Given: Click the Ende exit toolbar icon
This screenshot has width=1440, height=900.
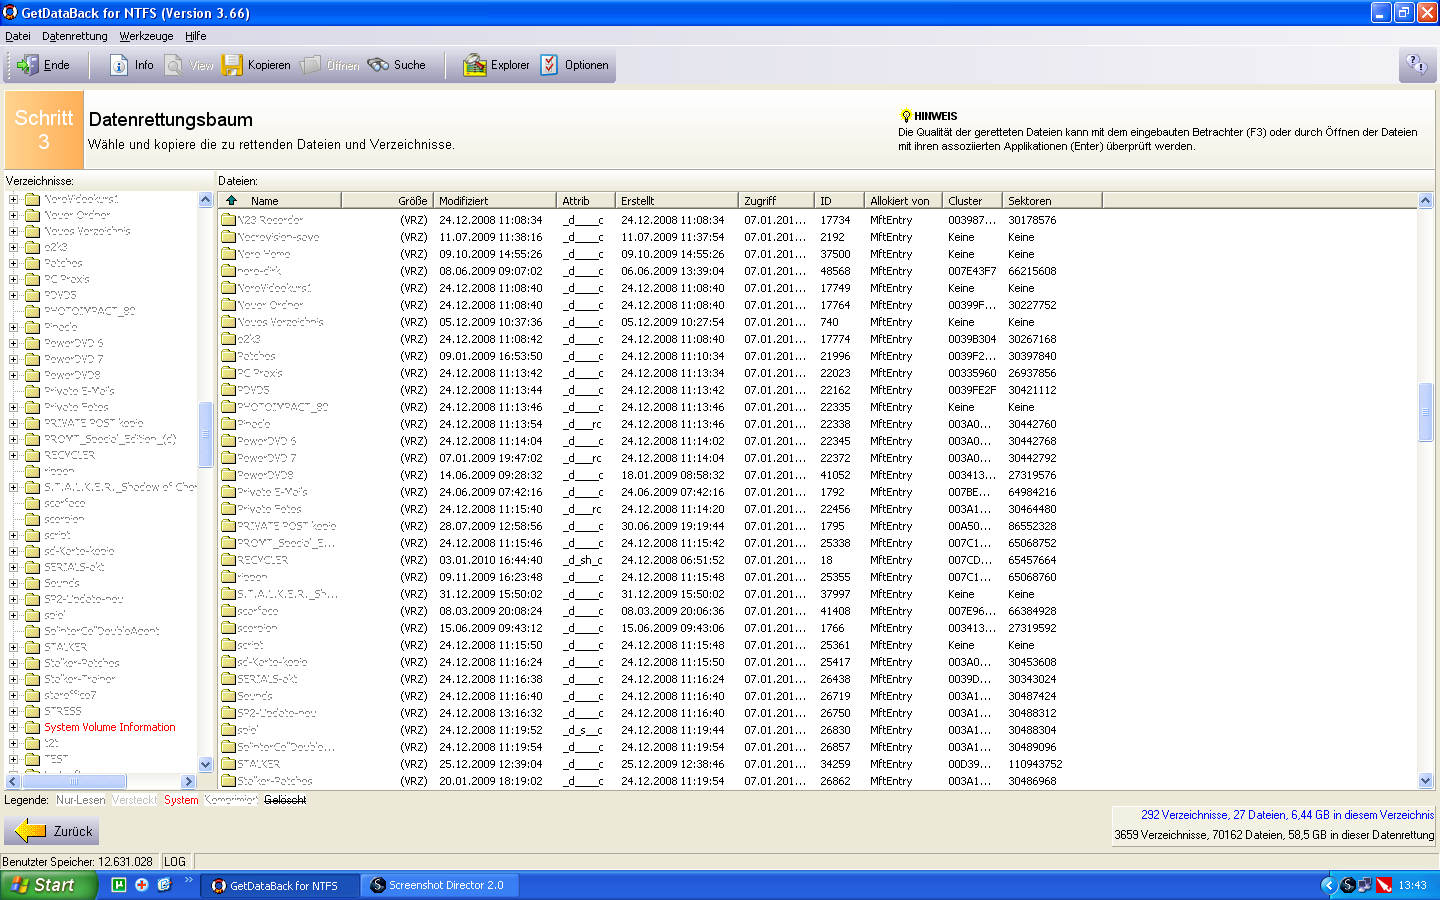Looking at the screenshot, I should [x=28, y=65].
